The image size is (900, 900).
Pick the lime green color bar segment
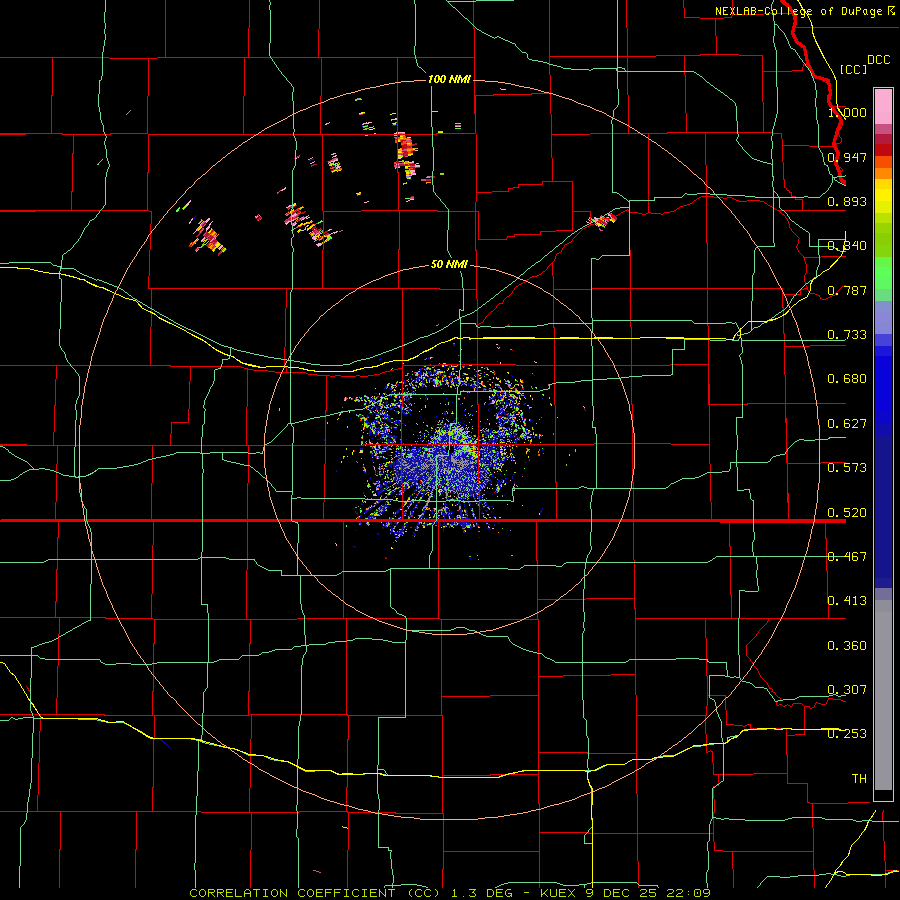coord(883,238)
